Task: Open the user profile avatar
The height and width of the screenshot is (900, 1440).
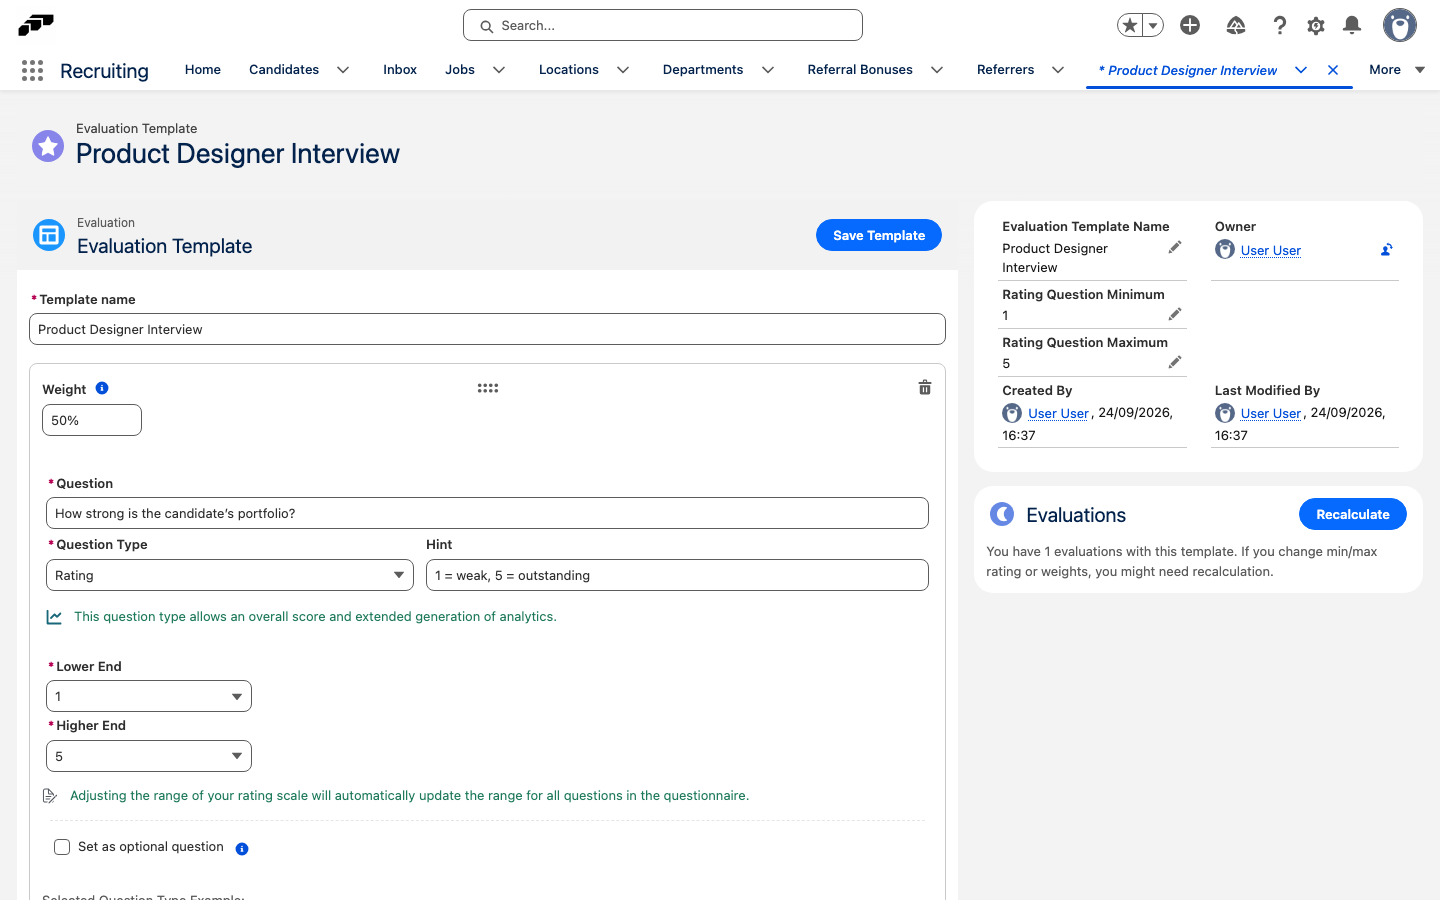Action: [1400, 25]
